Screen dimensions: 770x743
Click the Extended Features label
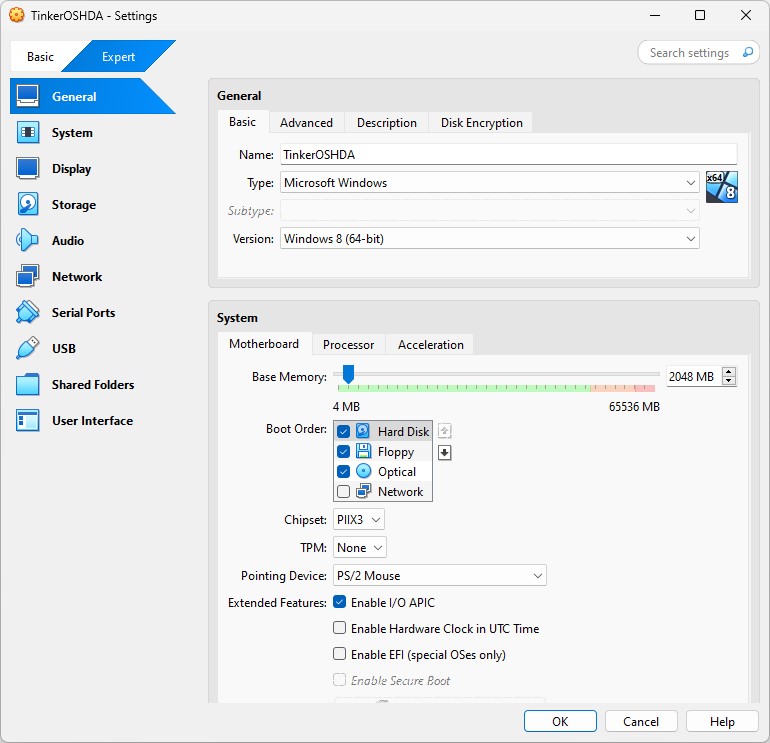pos(277,603)
